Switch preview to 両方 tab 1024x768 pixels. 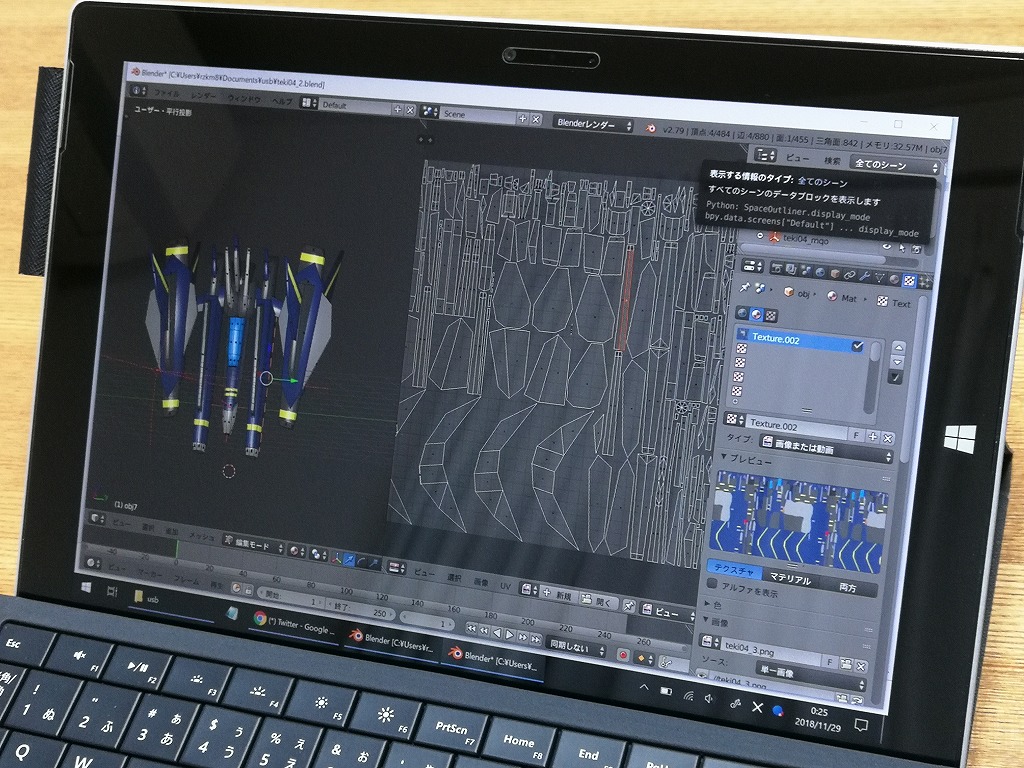click(x=848, y=588)
